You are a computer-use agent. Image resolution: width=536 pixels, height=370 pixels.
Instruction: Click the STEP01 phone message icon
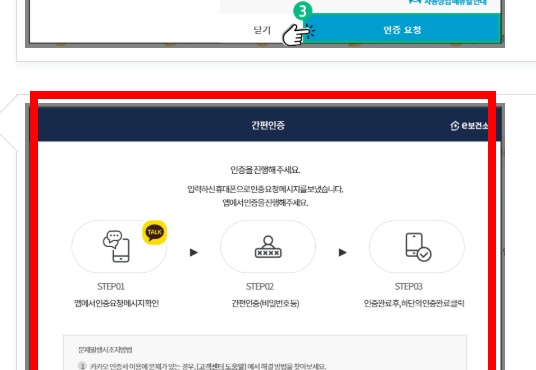pyautogui.click(x=117, y=246)
